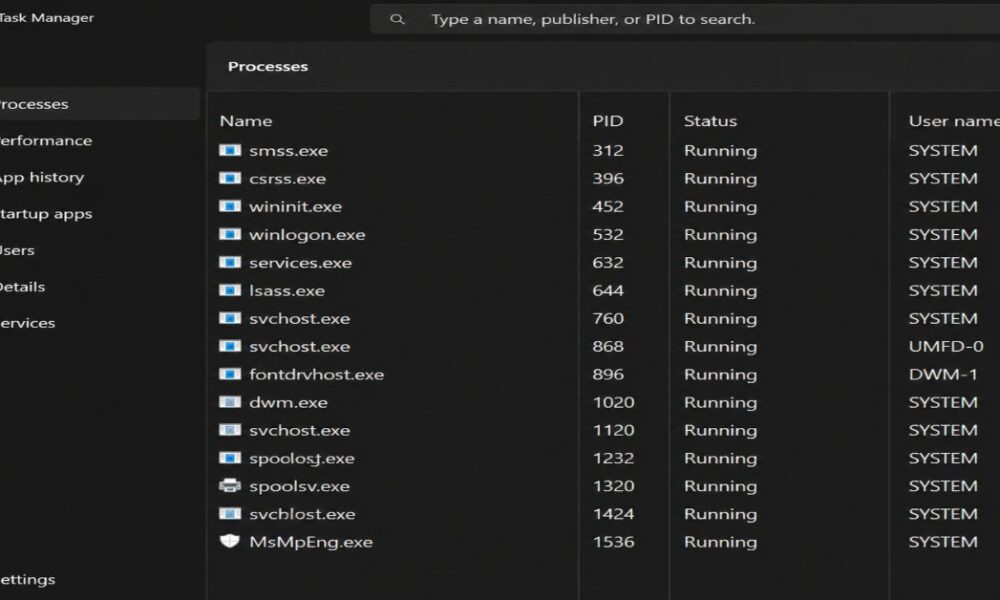Image resolution: width=1000 pixels, height=600 pixels.
Task: Open the Performance page in the sidebar
Action: coord(46,140)
